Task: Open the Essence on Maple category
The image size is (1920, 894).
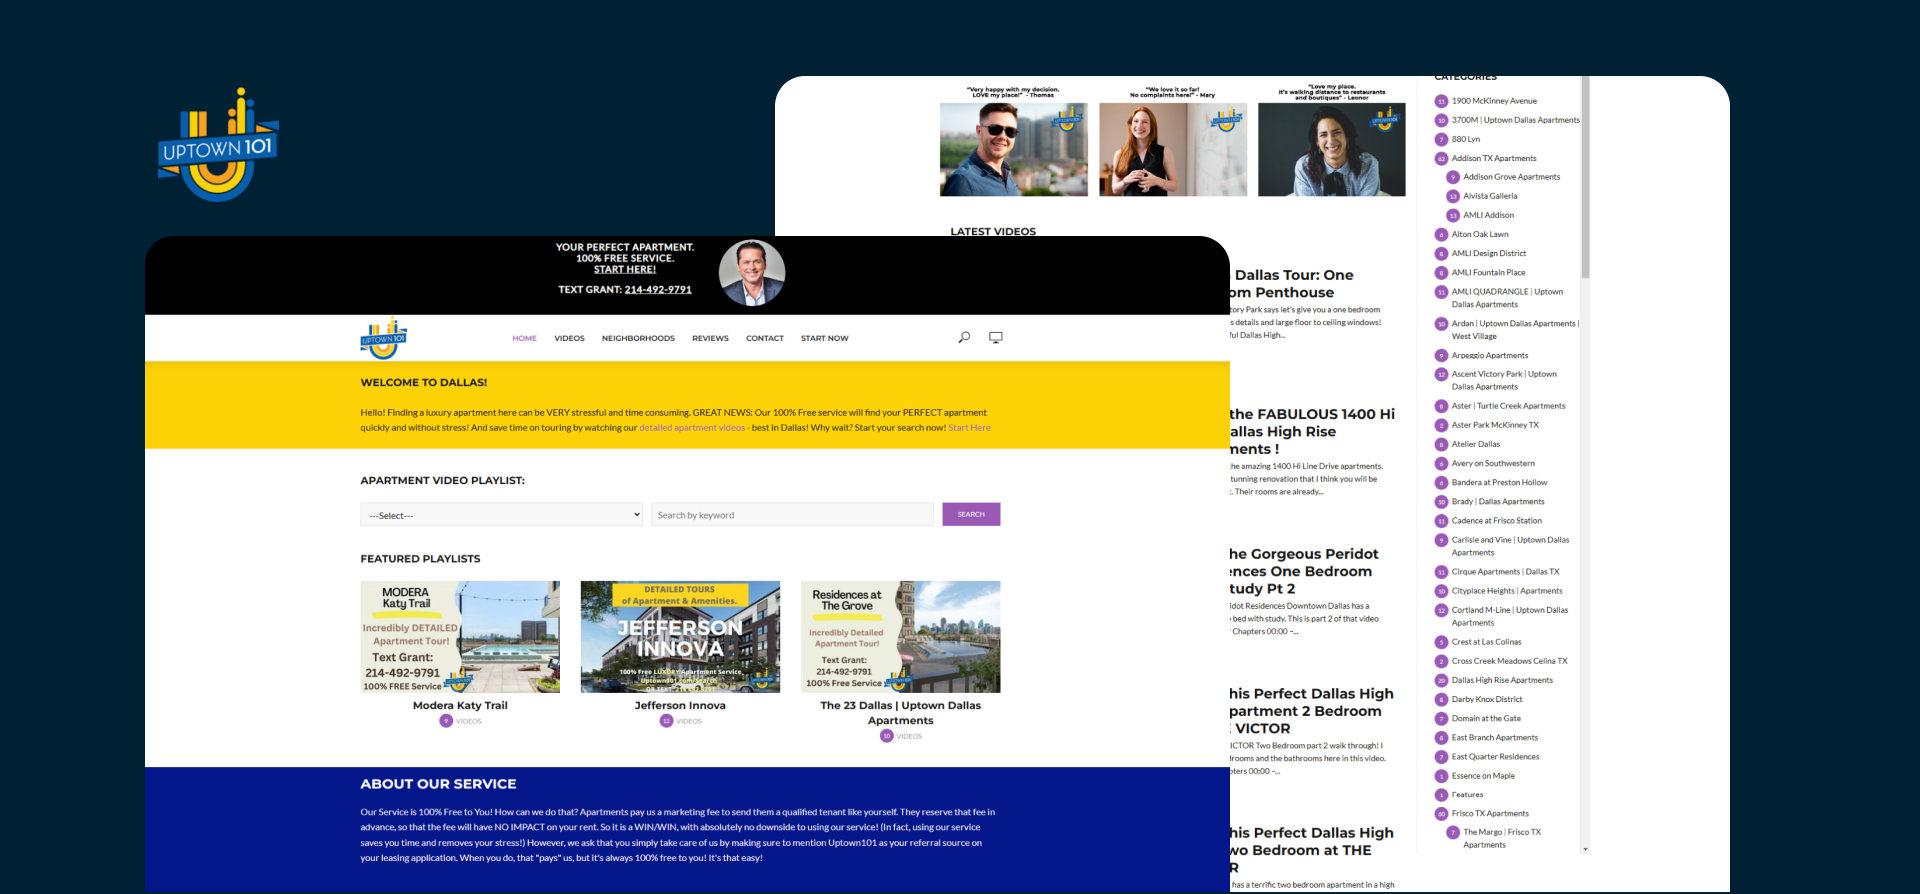Action: tap(1484, 776)
